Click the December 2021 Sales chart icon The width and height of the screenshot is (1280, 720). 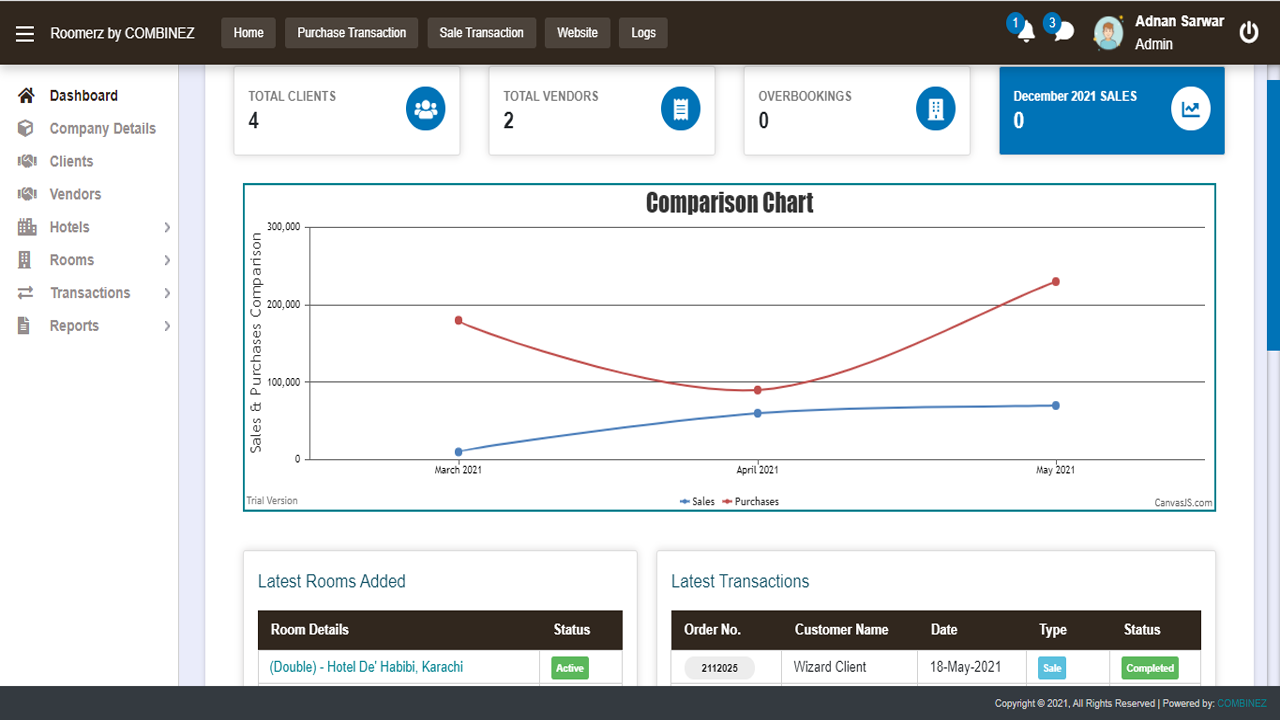1190,109
